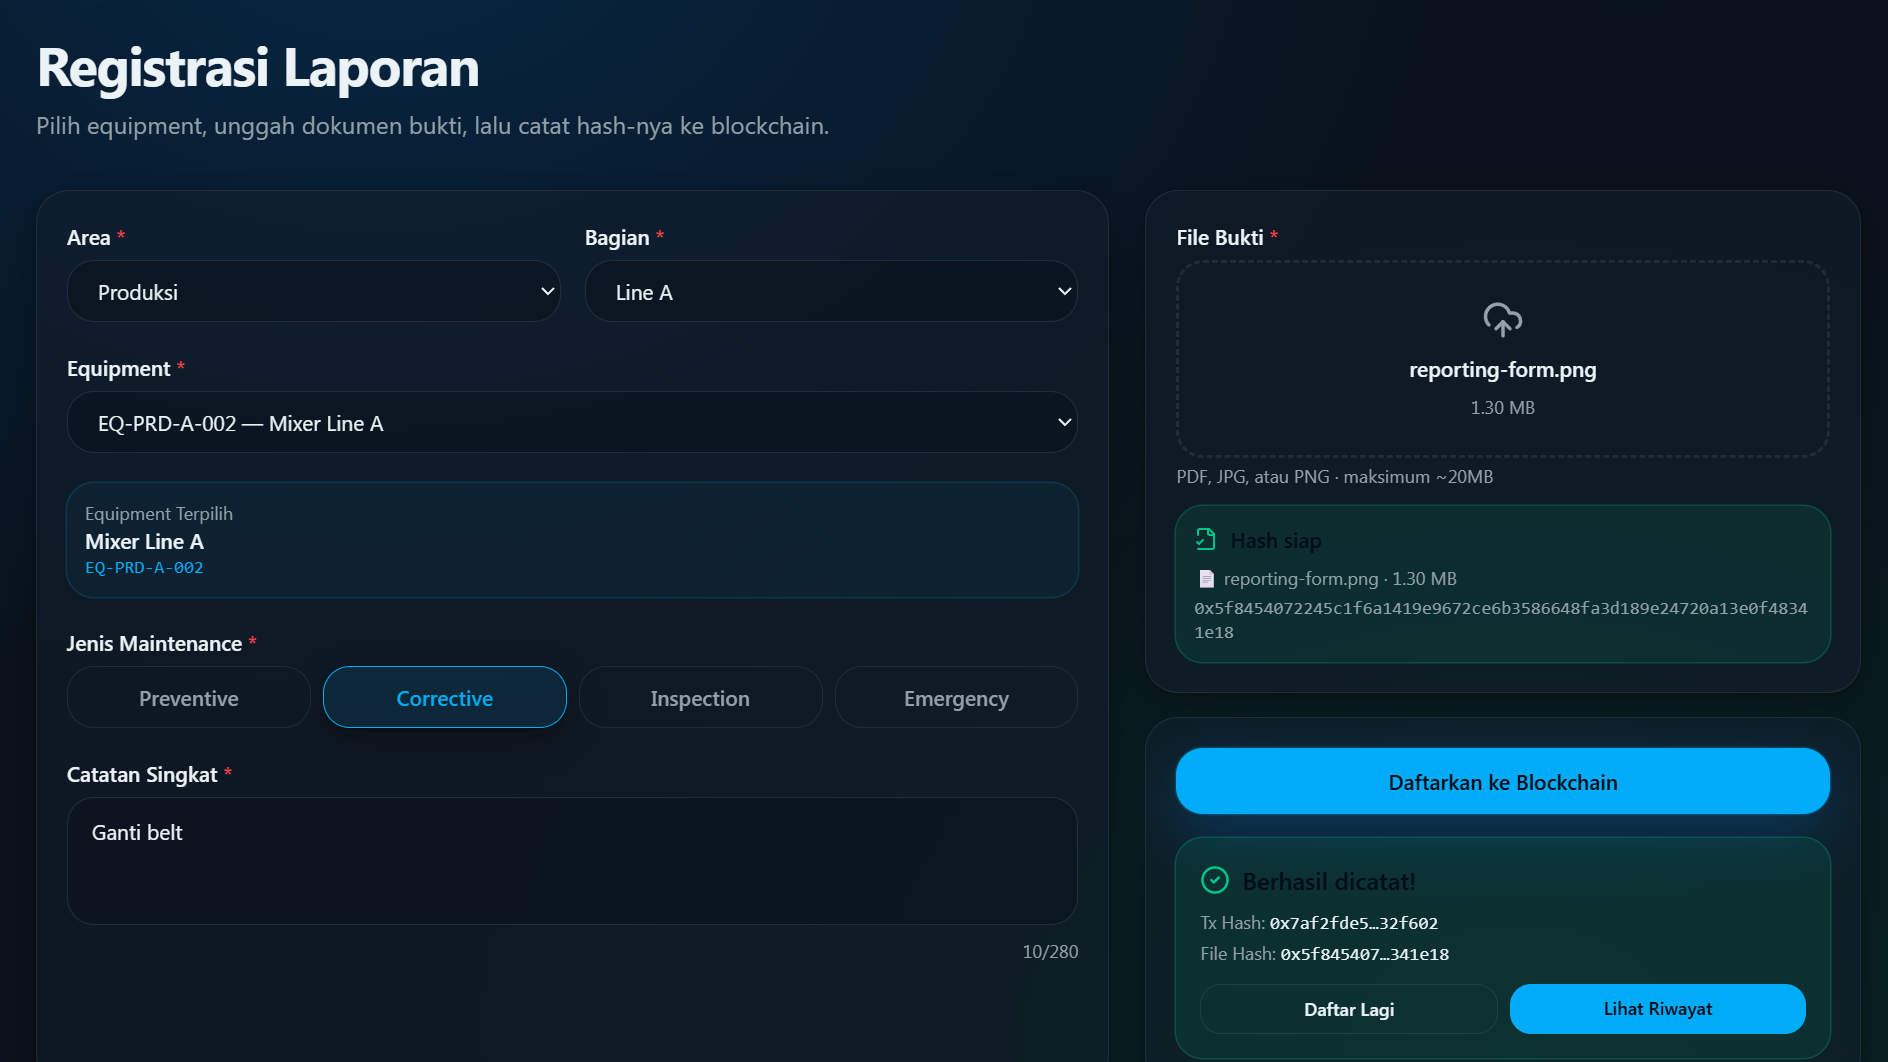Click the Lihat Riwayat button
This screenshot has height=1062, width=1888.
pos(1657,1010)
